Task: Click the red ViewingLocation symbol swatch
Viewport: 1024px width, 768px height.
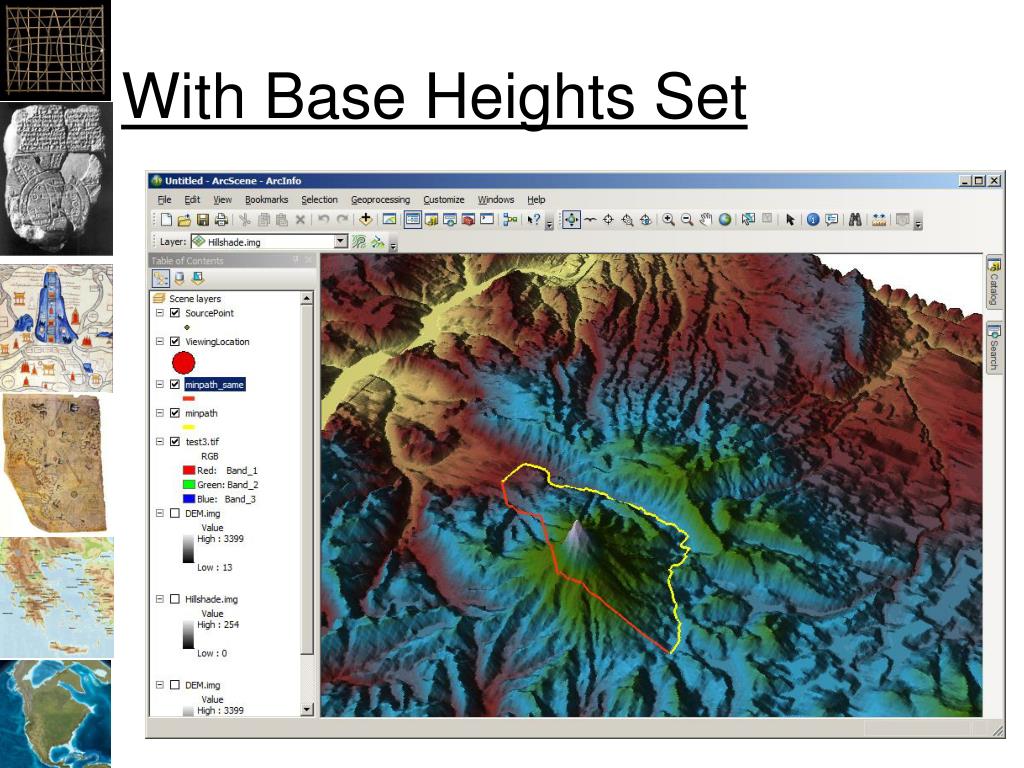Action: coord(184,362)
